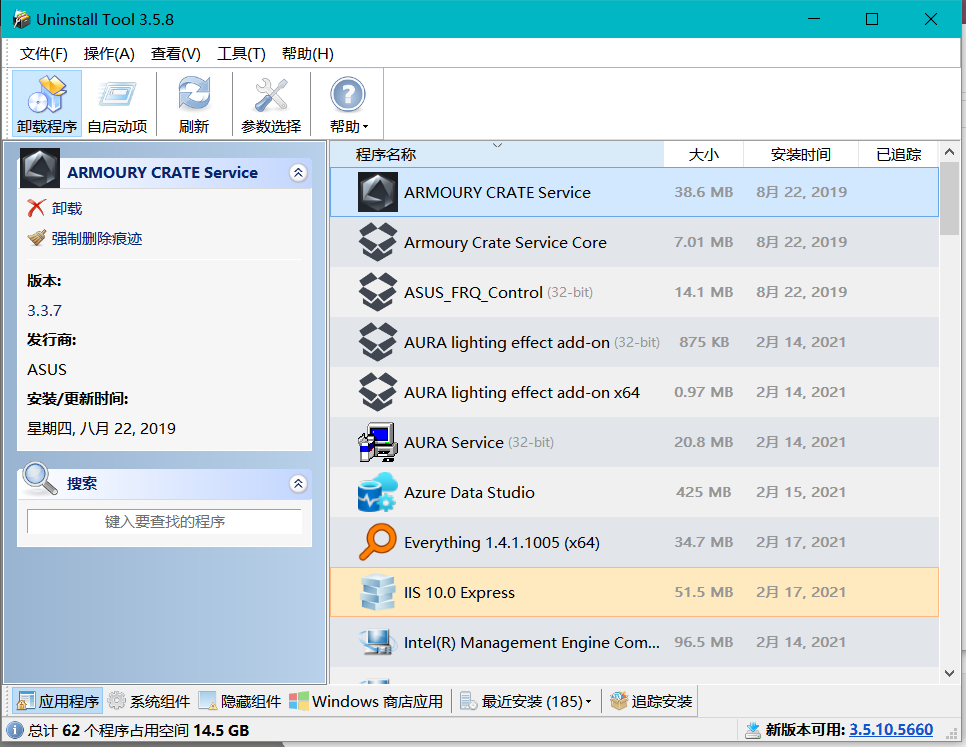
Task: Click 强制删除痕迹 force removal link
Action: [x=97, y=238]
